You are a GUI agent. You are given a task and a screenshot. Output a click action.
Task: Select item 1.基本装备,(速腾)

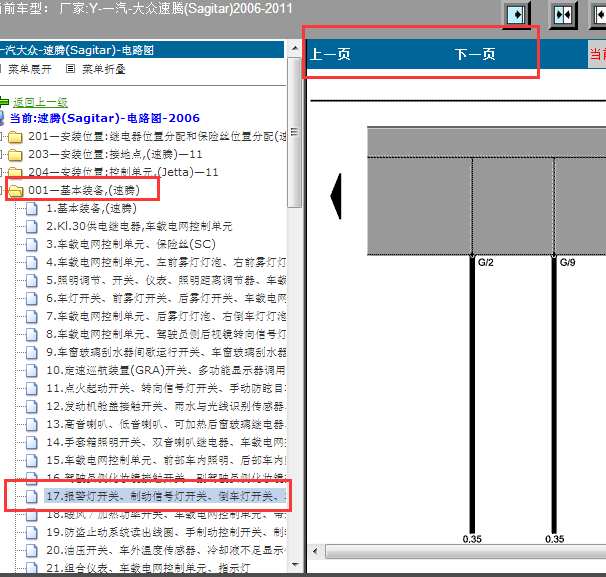click(x=92, y=208)
